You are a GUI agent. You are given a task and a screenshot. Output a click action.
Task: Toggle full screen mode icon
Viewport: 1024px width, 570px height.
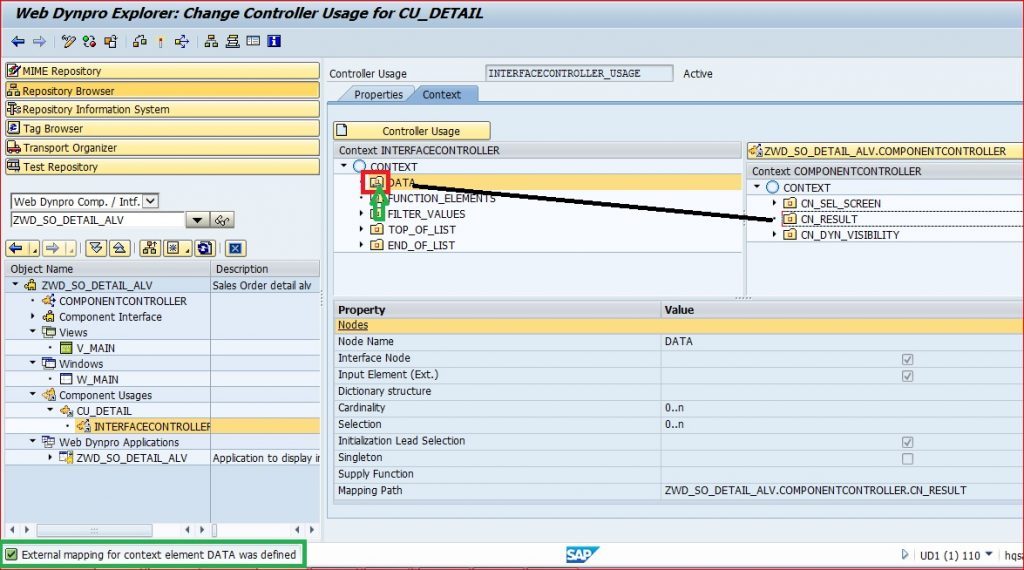point(253,42)
